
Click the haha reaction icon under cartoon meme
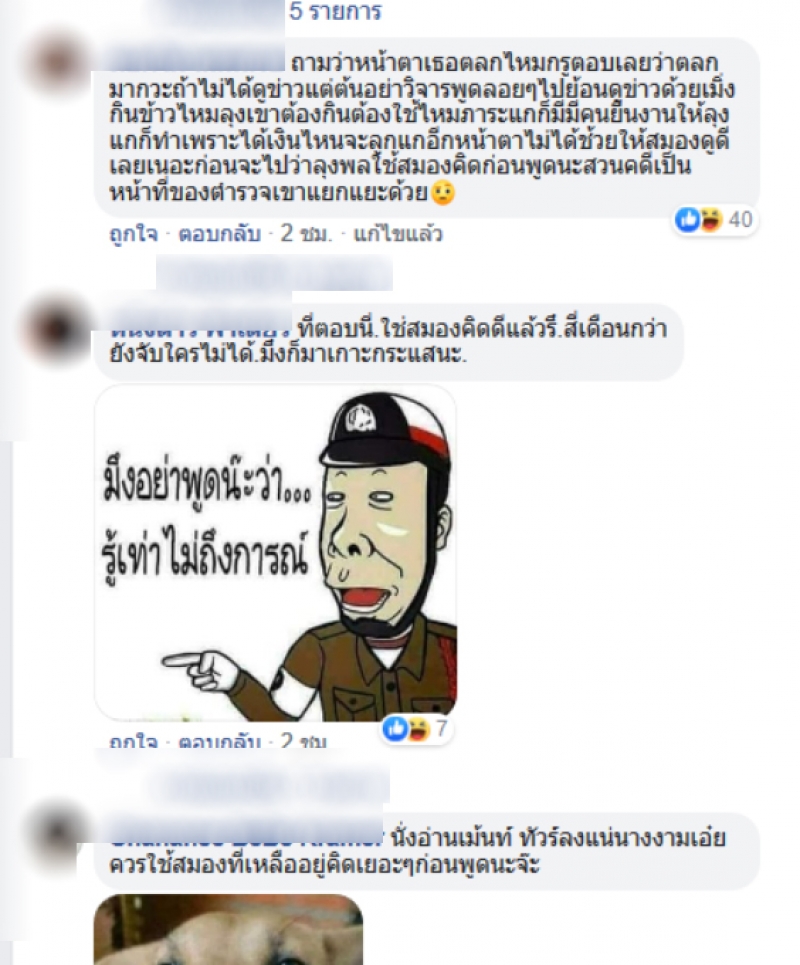417,729
